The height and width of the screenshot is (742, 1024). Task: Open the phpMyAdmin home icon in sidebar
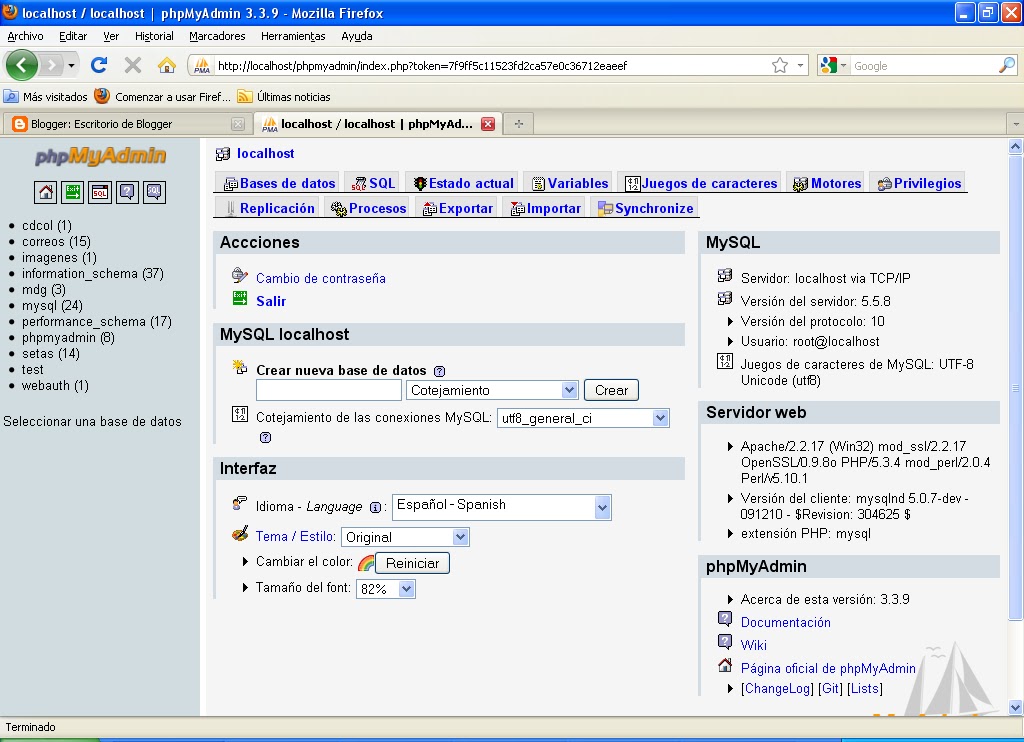pyautogui.click(x=46, y=192)
